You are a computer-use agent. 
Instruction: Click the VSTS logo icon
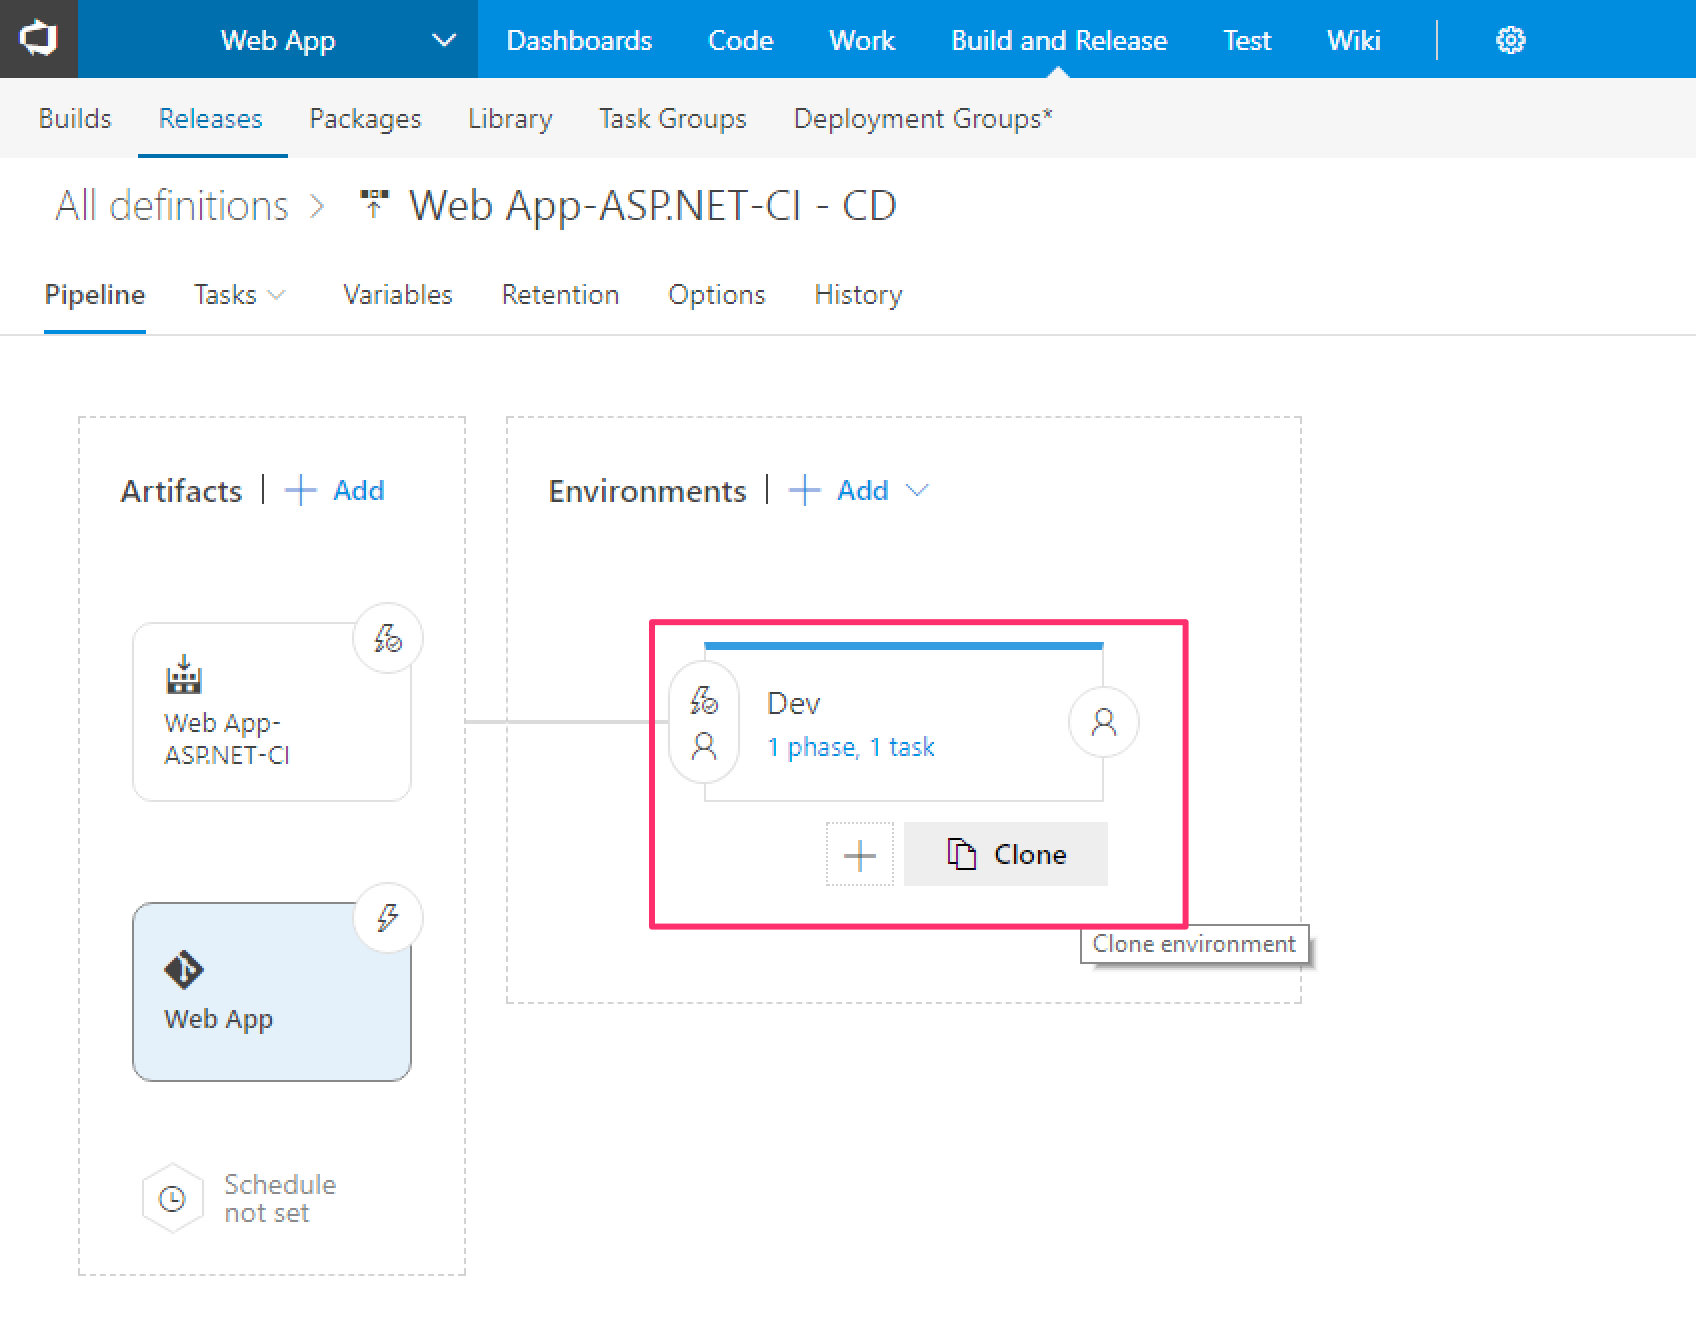coord(39,39)
